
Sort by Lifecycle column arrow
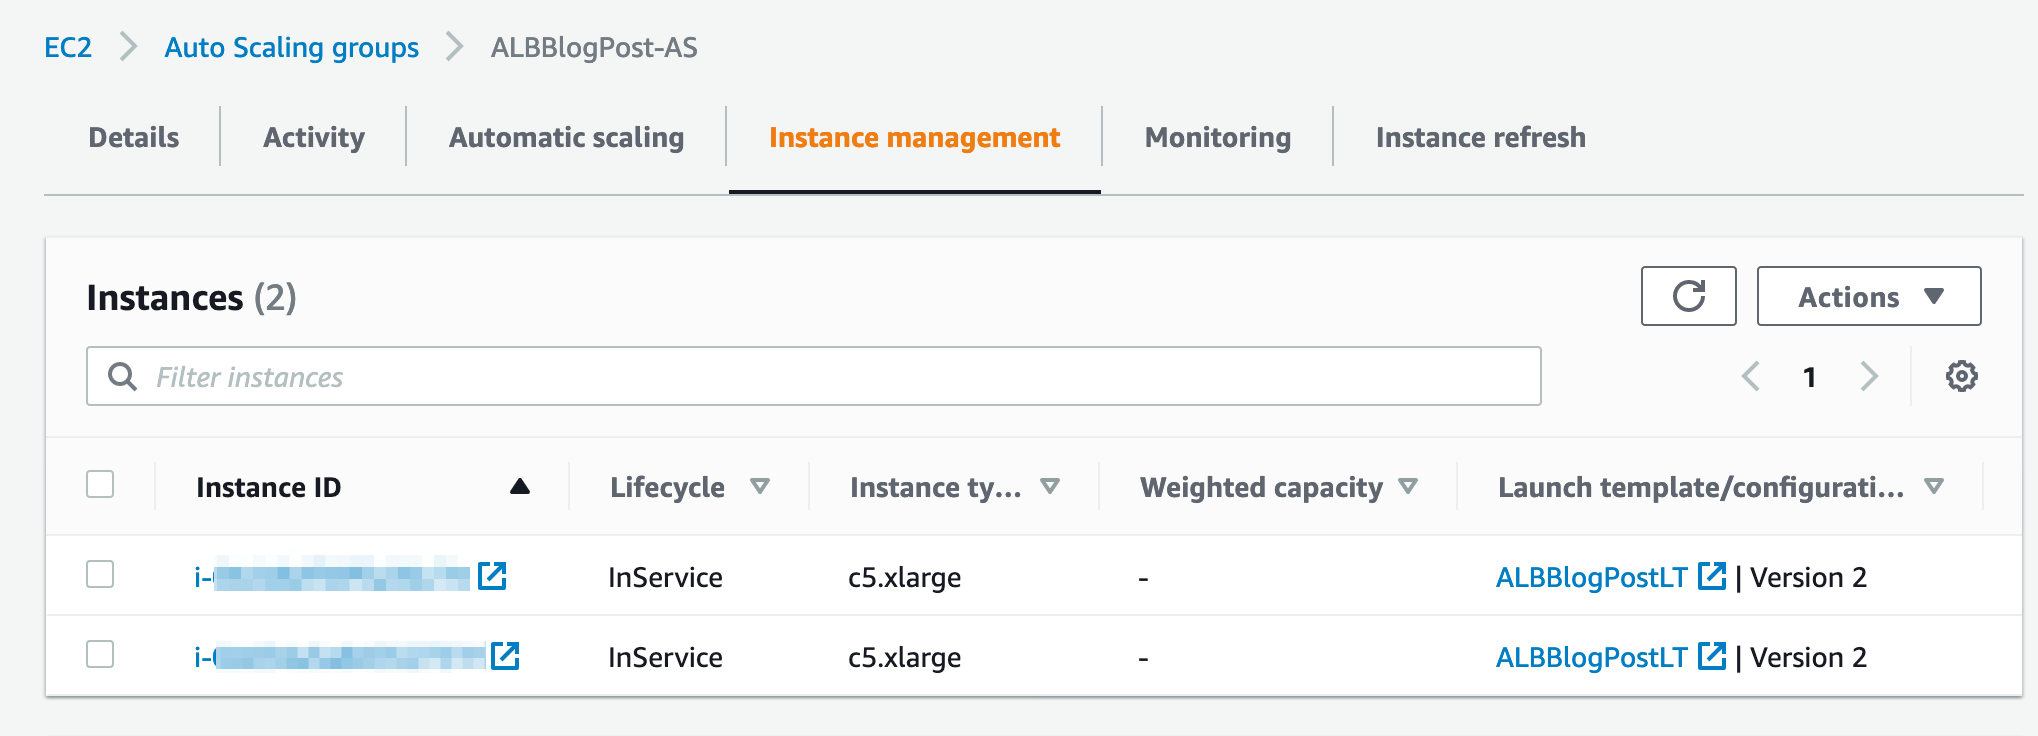pyautogui.click(x=760, y=487)
